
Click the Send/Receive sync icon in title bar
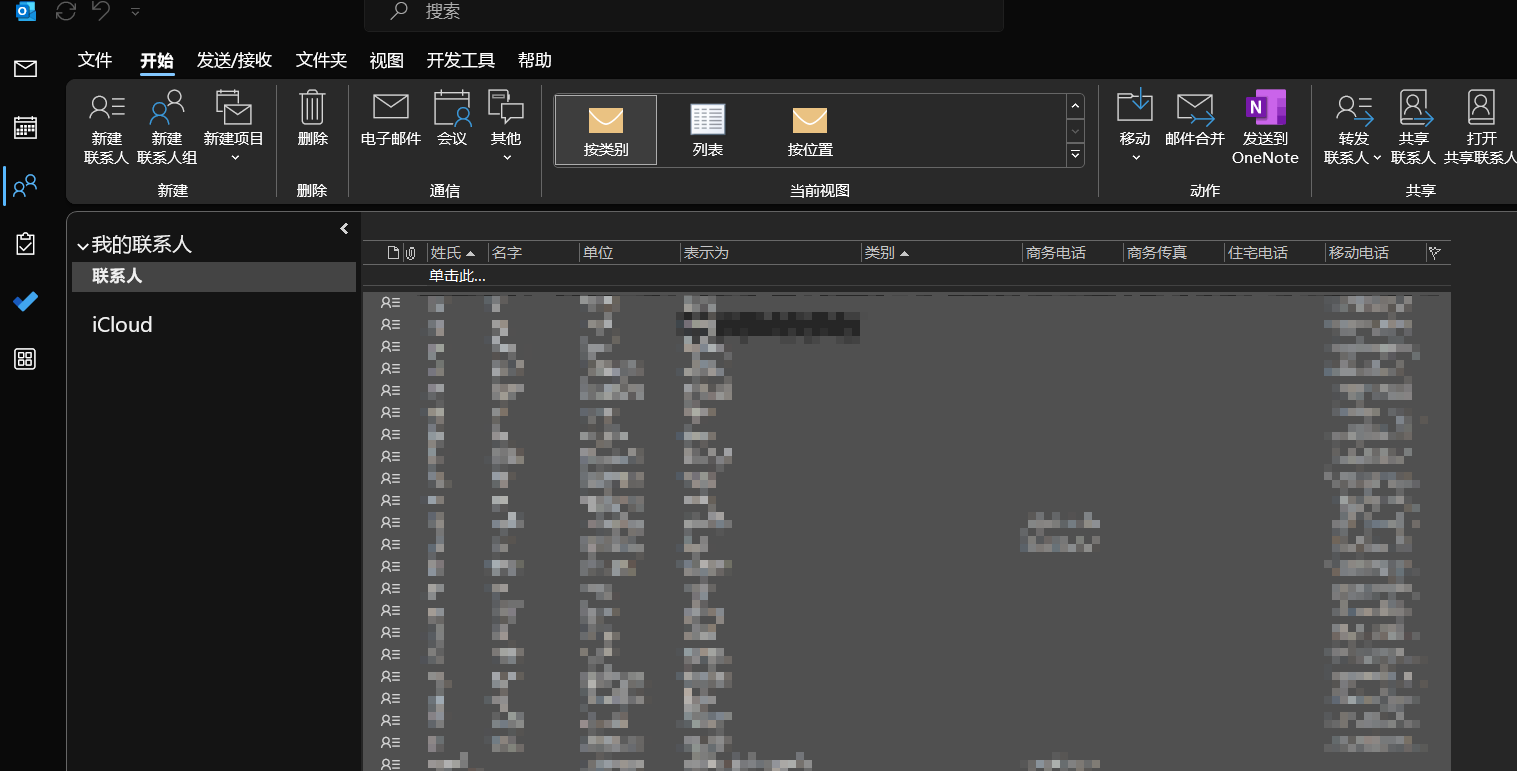(x=66, y=11)
